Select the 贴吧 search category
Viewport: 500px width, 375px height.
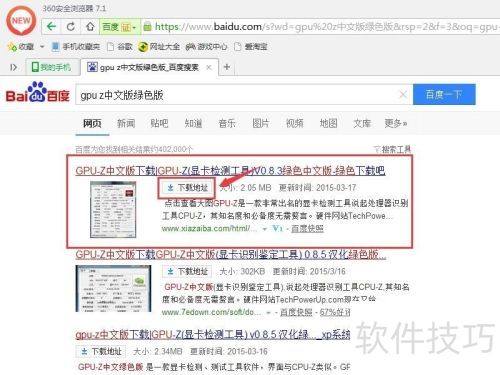click(159, 124)
